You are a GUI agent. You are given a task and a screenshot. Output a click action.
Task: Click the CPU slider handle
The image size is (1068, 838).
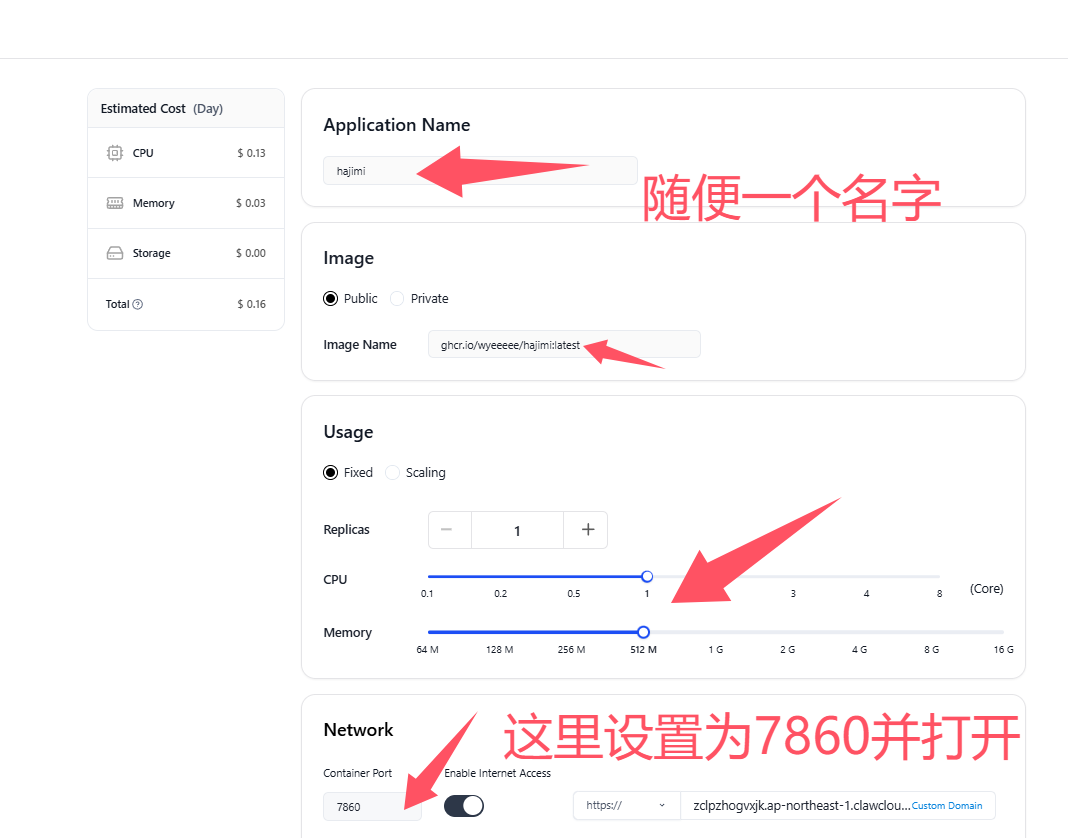647,576
